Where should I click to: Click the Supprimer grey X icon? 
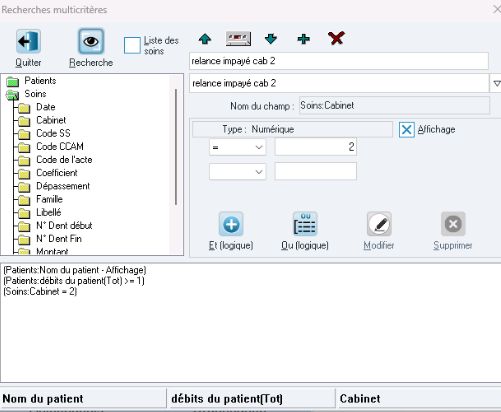point(453,224)
